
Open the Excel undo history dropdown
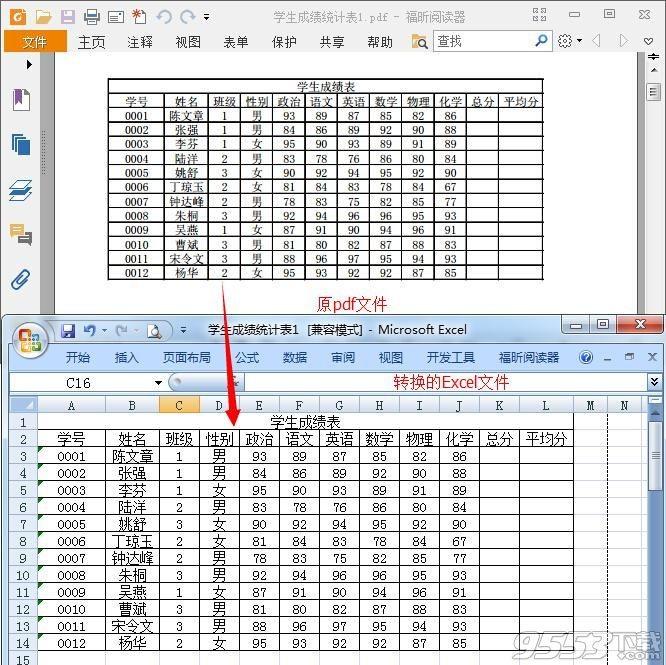pyautogui.click(x=104, y=331)
